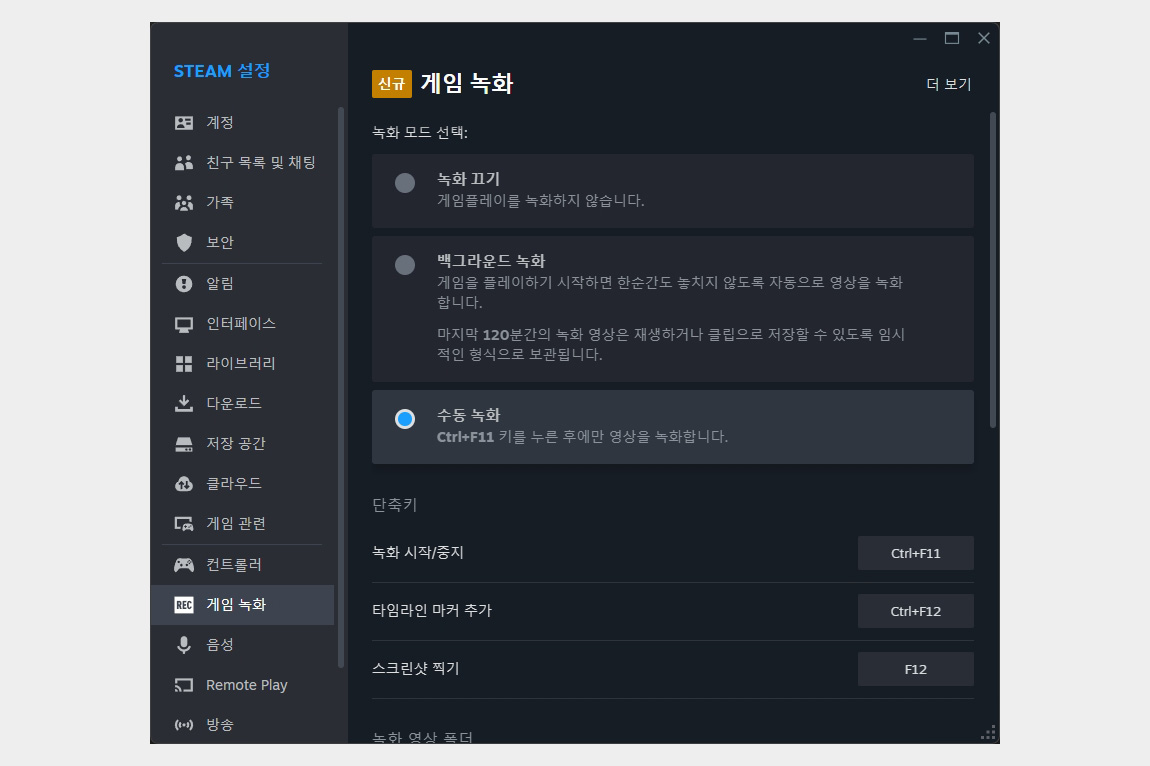Click the 스크린샷 찍기 label
This screenshot has width=1150, height=766.
416,668
